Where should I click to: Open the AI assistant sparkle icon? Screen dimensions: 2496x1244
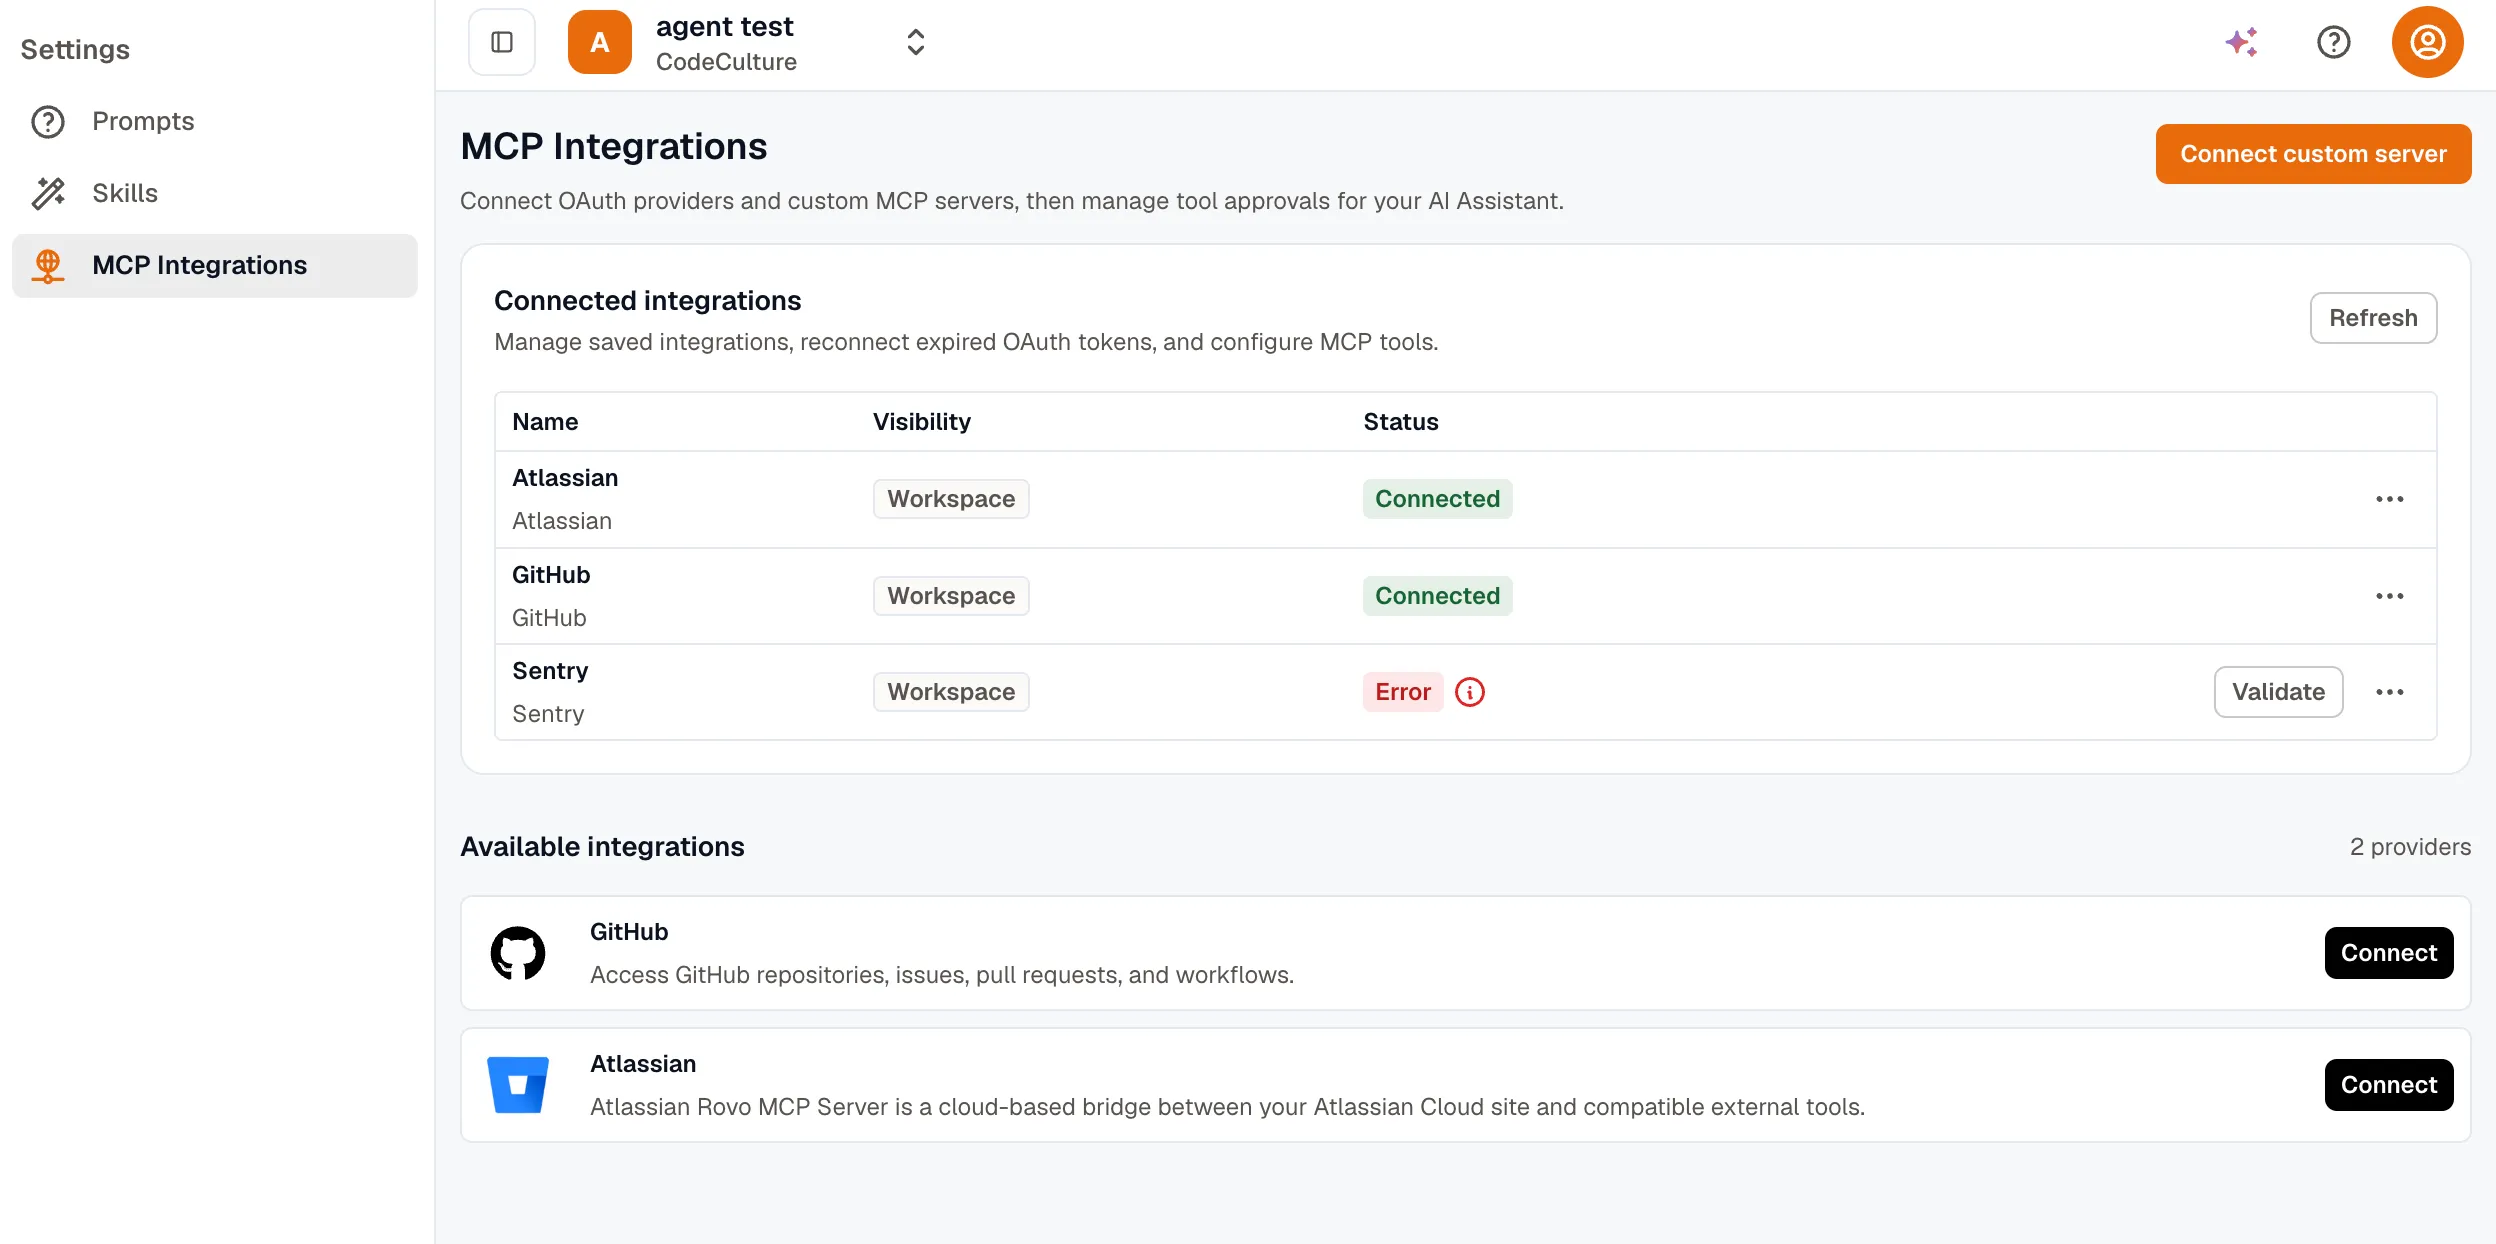2242,42
